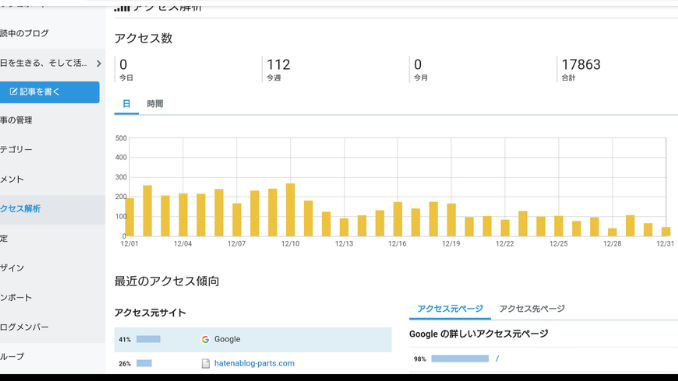Open the 記事の管理 sidebar item

16,120
